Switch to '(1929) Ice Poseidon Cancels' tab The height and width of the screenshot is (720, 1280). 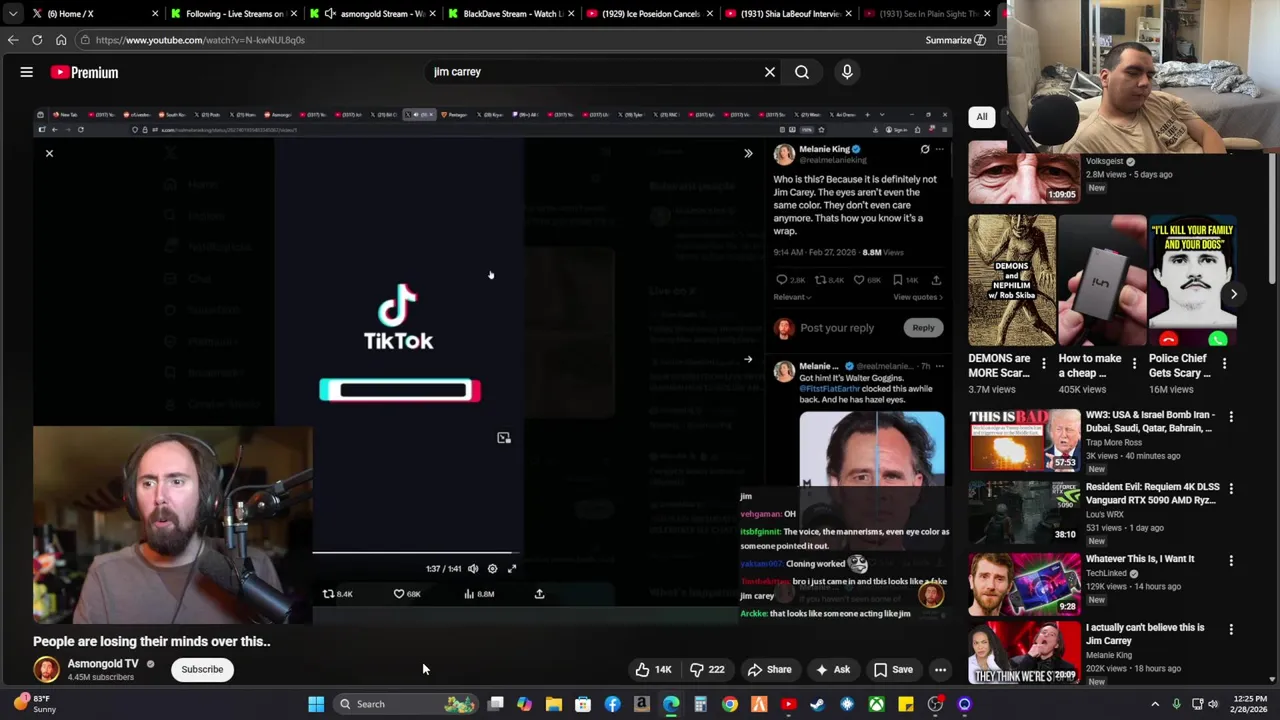coord(648,14)
